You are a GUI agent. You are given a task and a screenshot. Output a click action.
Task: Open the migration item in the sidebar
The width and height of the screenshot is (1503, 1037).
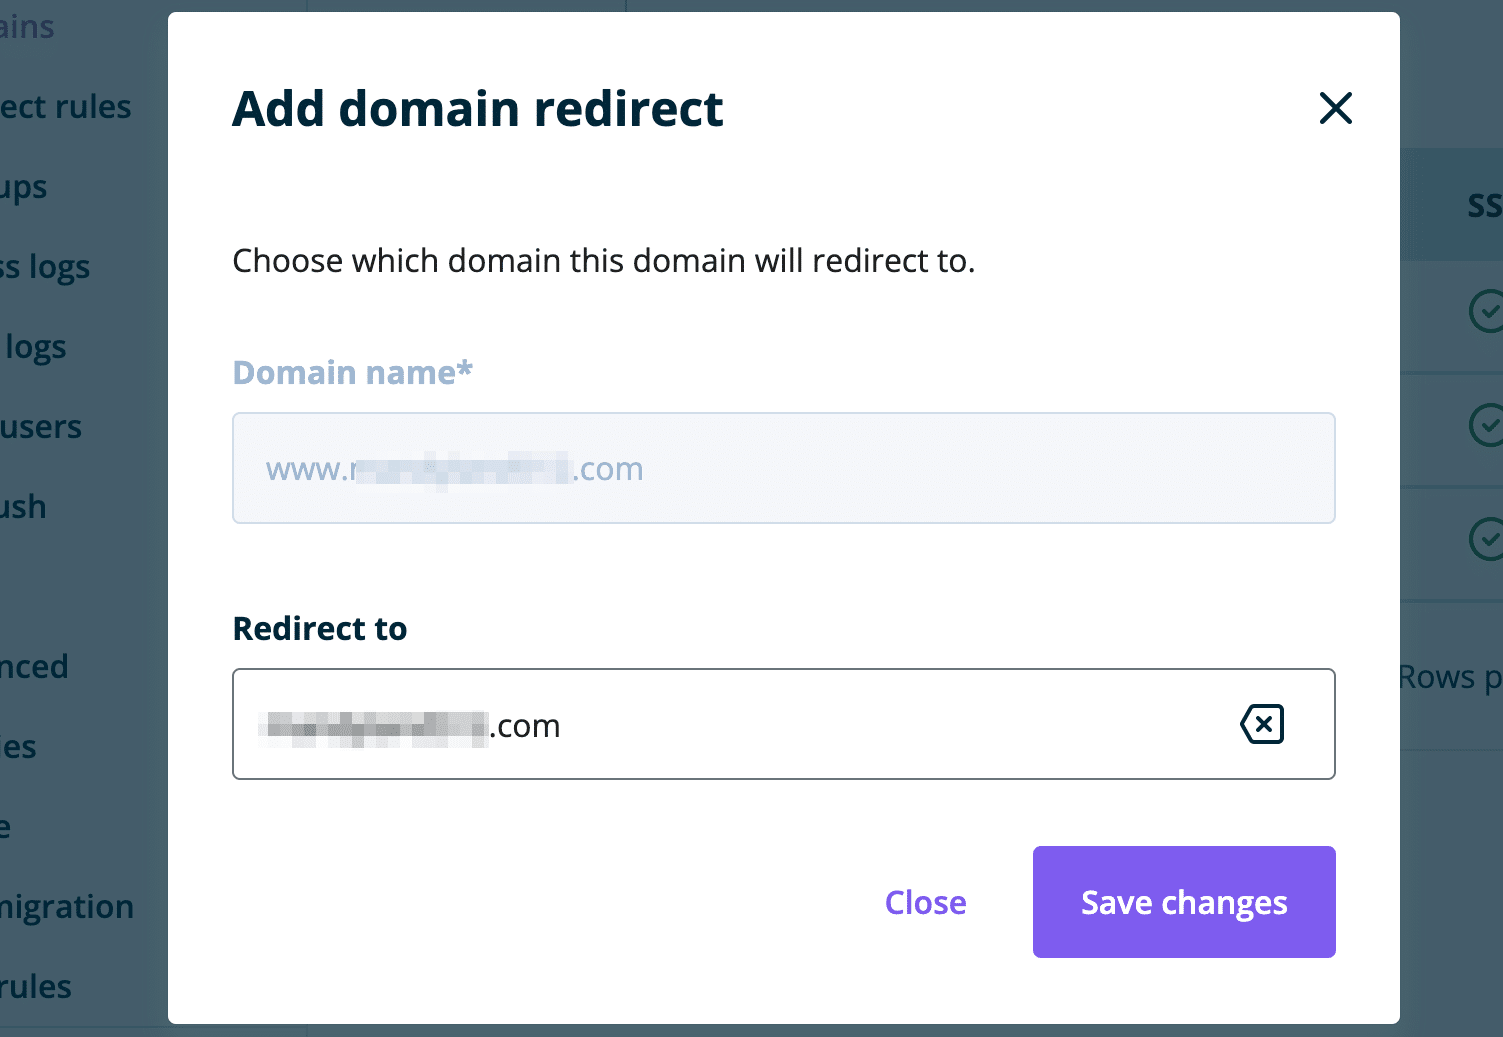coord(66,906)
